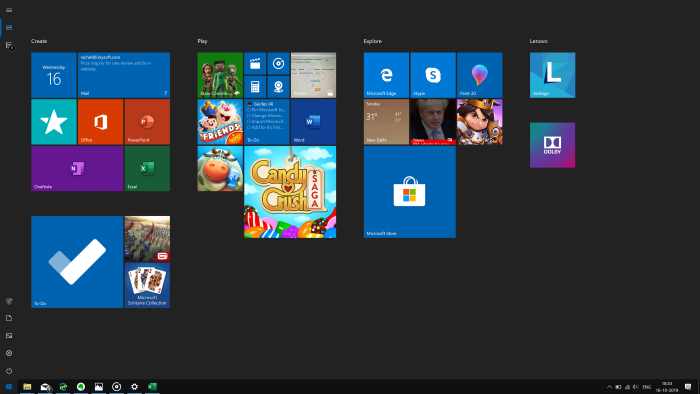This screenshot has height=394, width=700.
Task: Open the green Edge icon on the taskbar
Action: [63, 386]
